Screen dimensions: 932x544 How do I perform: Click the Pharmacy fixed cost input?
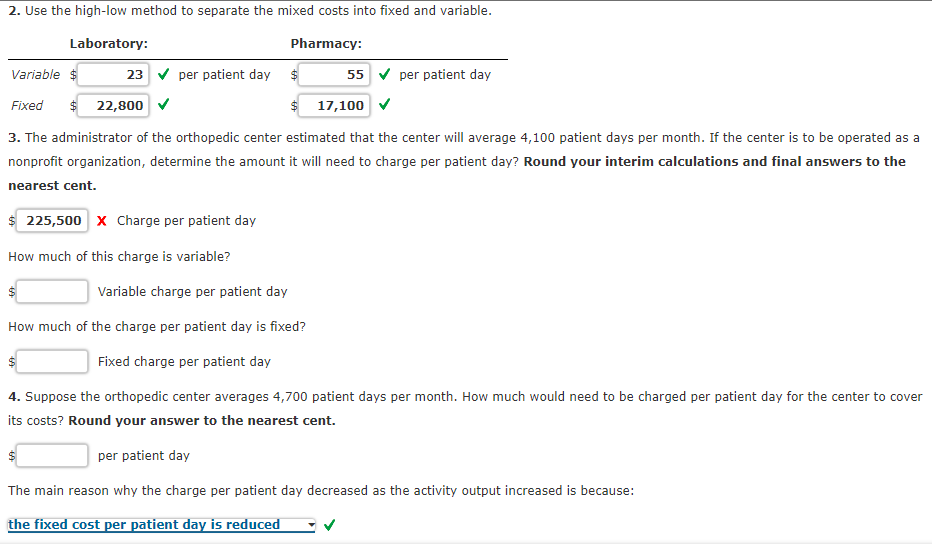coord(334,105)
